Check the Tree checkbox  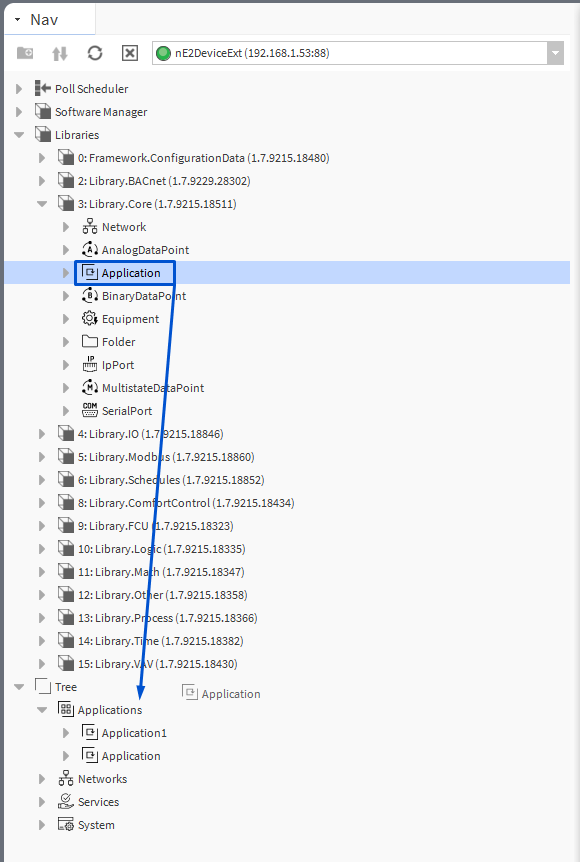click(40, 686)
